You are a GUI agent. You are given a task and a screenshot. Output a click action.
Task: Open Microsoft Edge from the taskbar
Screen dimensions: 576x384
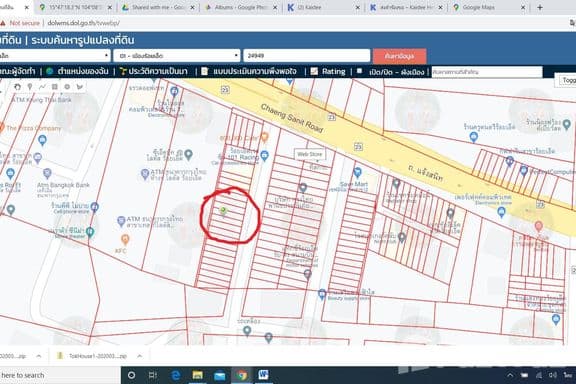(x=176, y=375)
